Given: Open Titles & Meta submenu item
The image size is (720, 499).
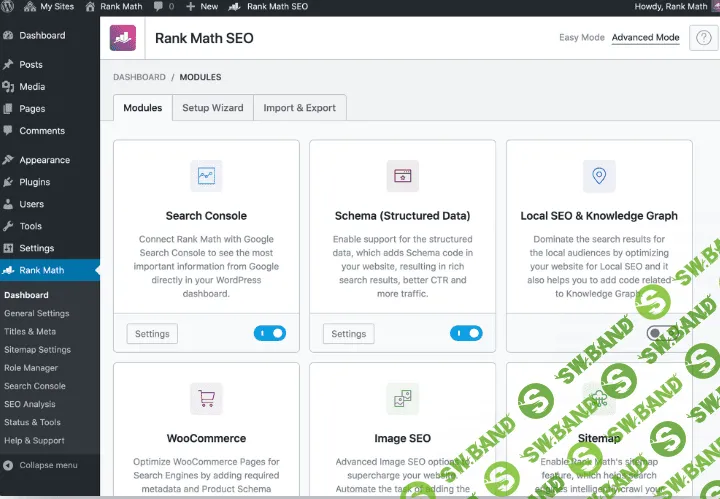Looking at the screenshot, I should pos(30,331).
